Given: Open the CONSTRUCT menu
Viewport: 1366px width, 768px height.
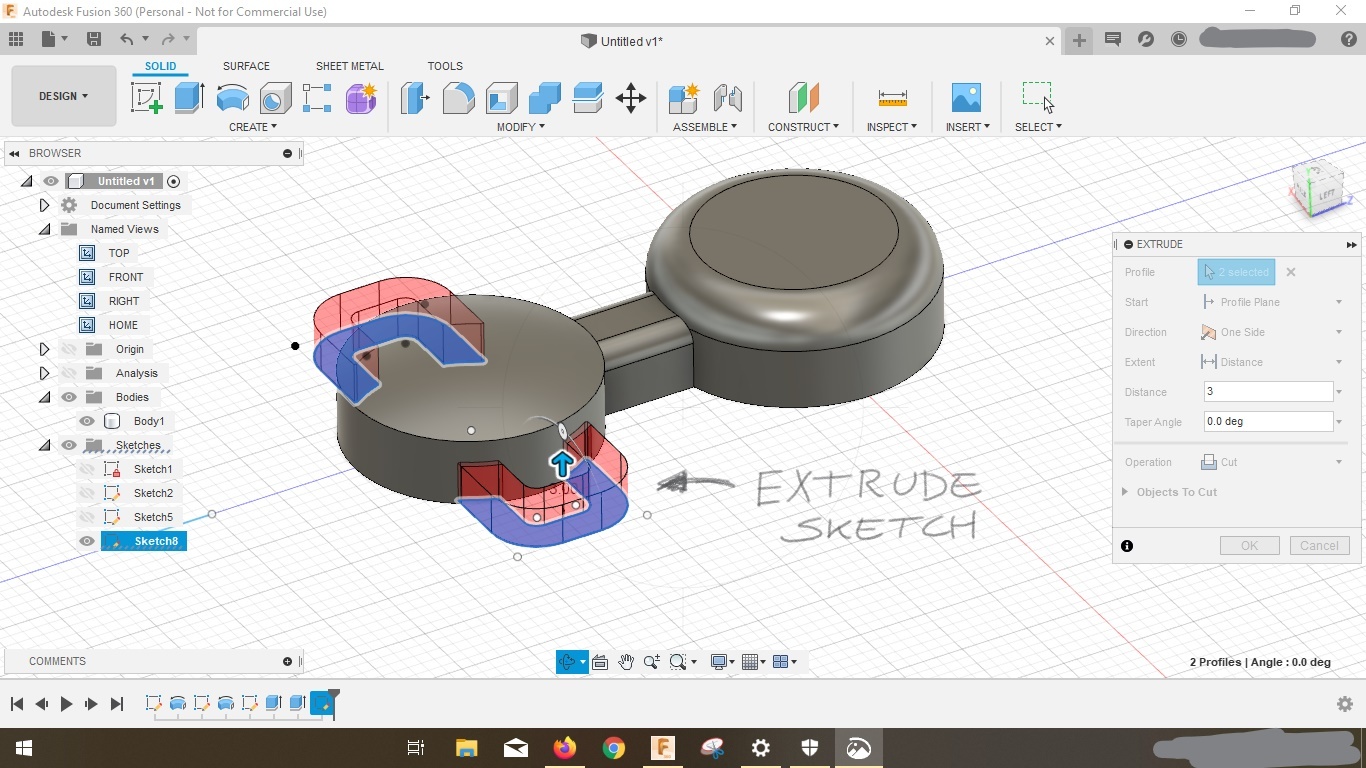Looking at the screenshot, I should [803, 127].
